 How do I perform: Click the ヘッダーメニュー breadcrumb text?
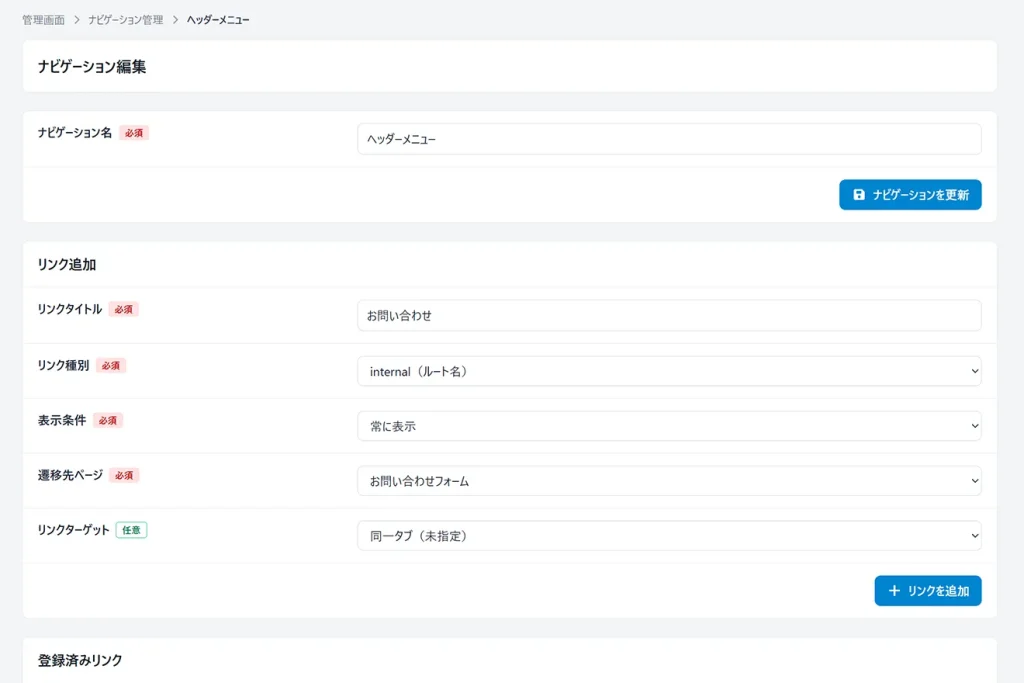[217, 20]
